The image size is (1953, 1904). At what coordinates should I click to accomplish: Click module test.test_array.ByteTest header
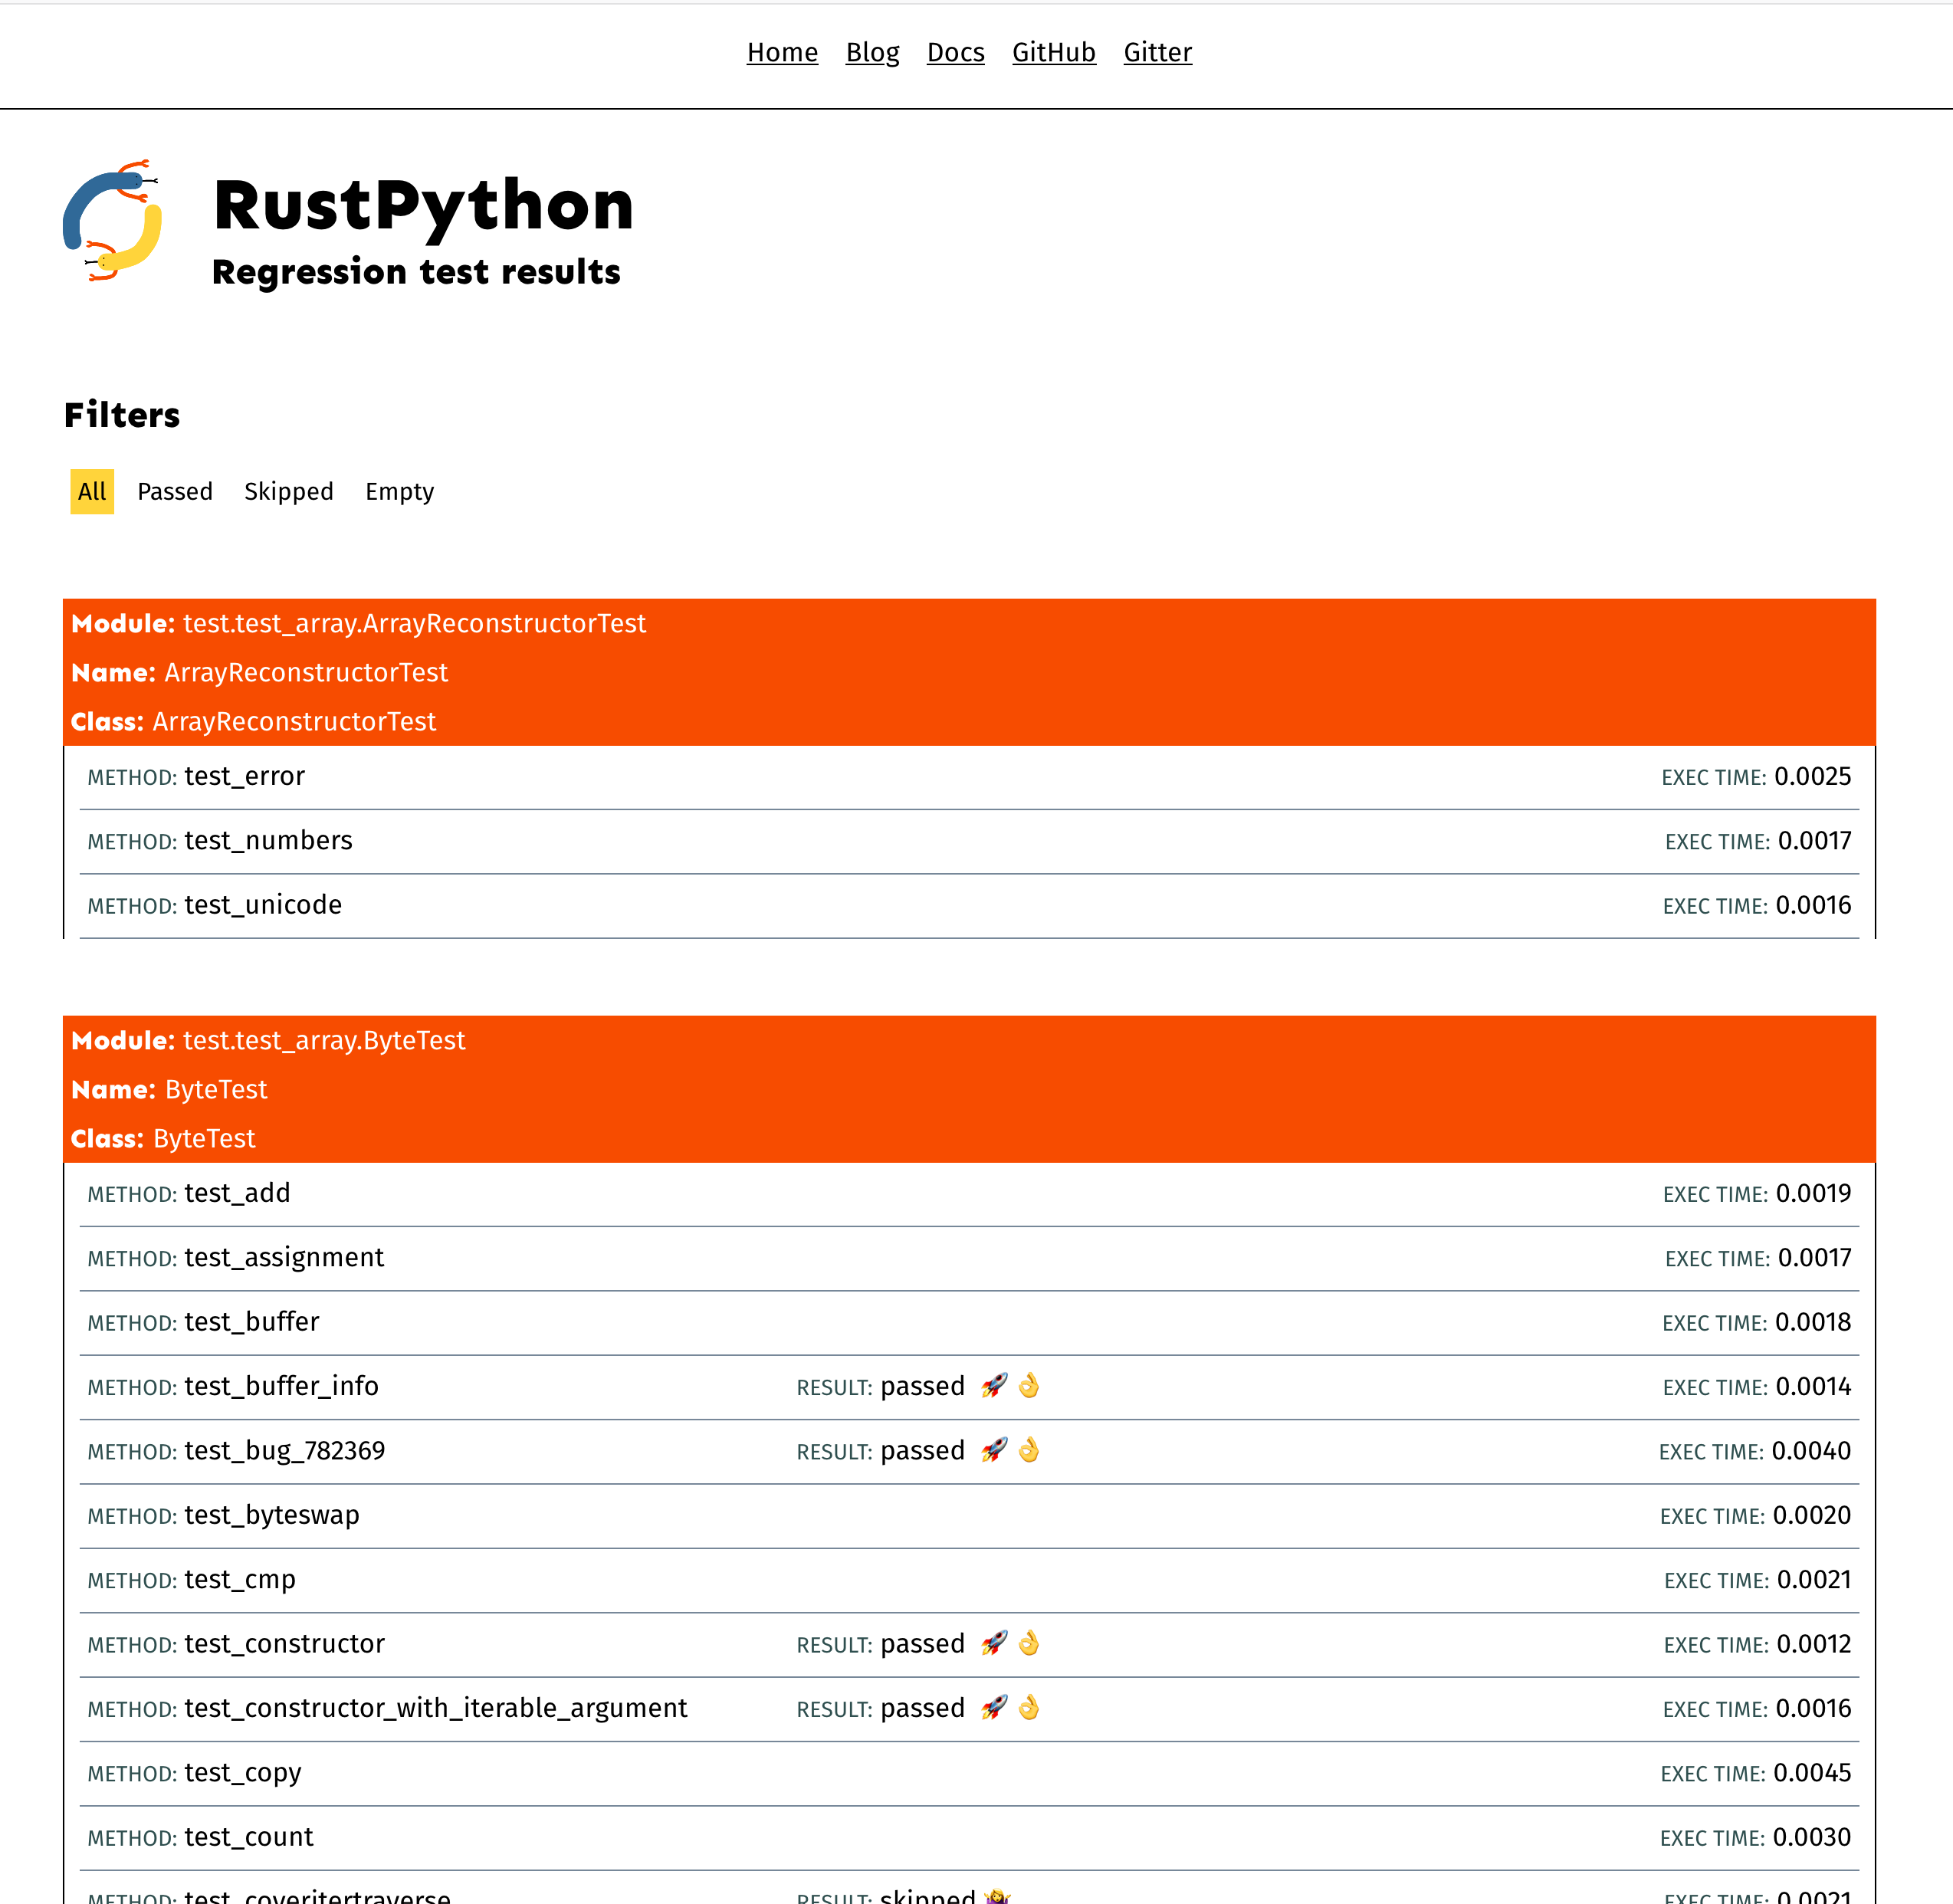(268, 1040)
